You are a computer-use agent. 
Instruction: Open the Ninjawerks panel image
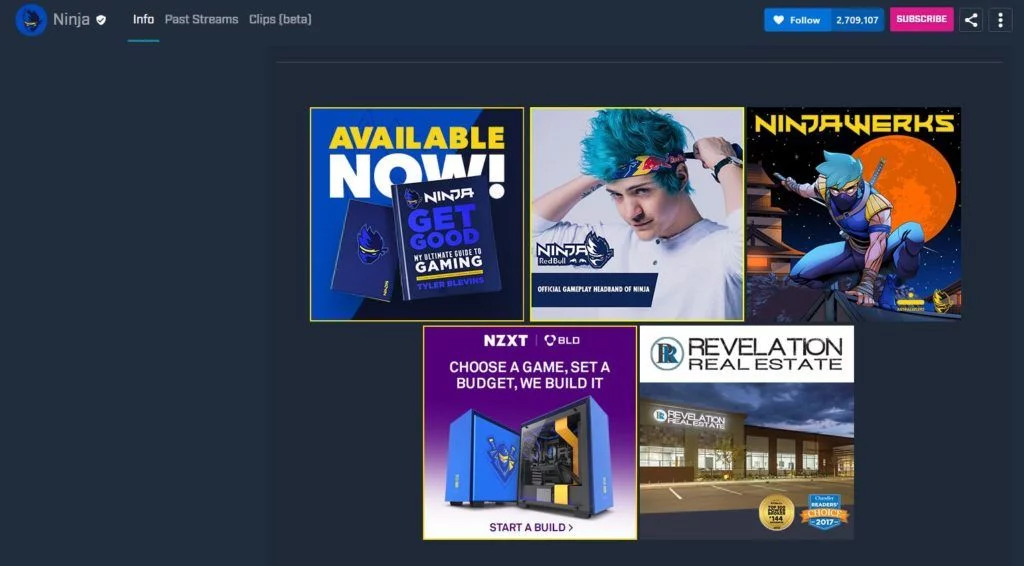[x=854, y=214]
